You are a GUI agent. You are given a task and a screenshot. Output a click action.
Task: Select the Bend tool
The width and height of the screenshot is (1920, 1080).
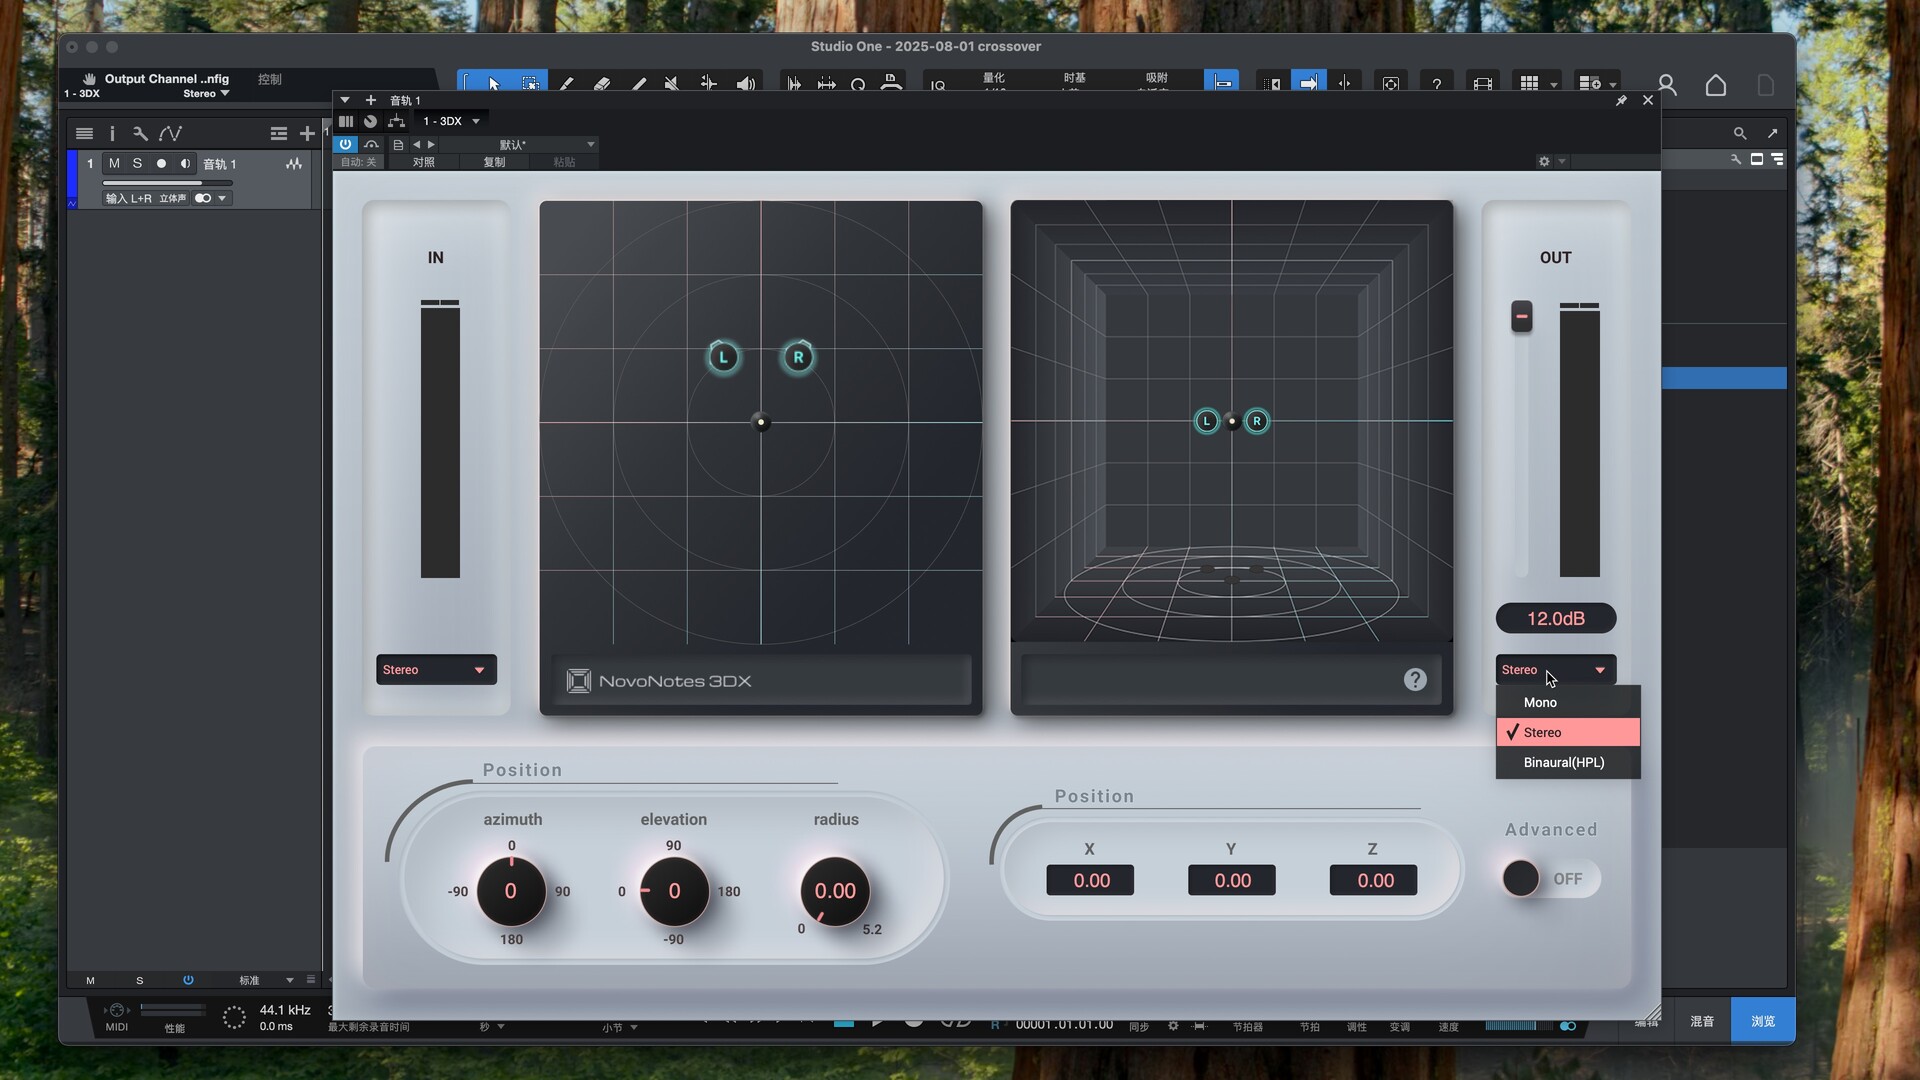tap(708, 84)
